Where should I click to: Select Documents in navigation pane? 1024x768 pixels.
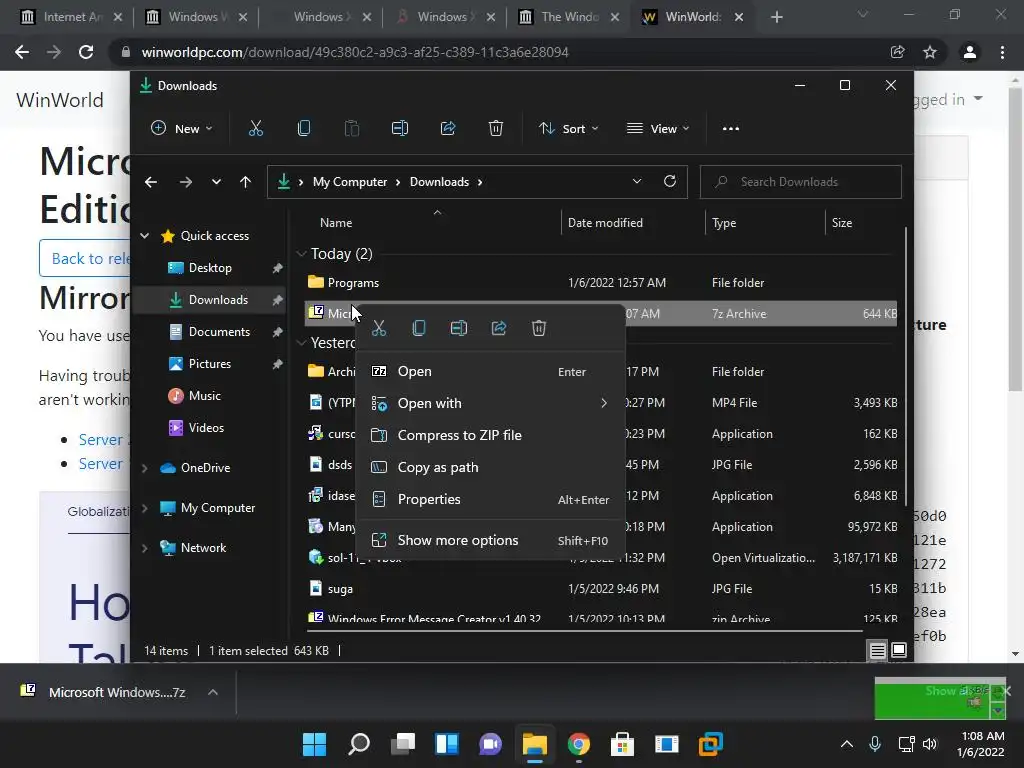209,332
